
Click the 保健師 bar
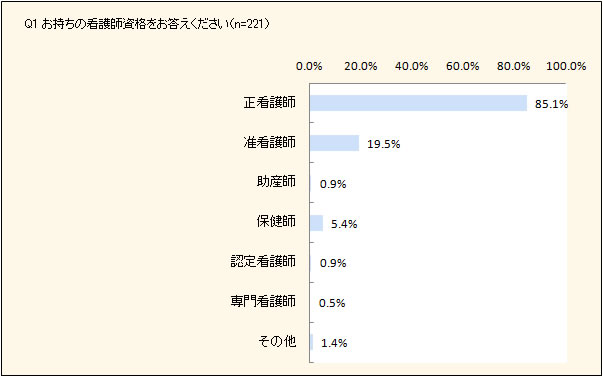316,223
